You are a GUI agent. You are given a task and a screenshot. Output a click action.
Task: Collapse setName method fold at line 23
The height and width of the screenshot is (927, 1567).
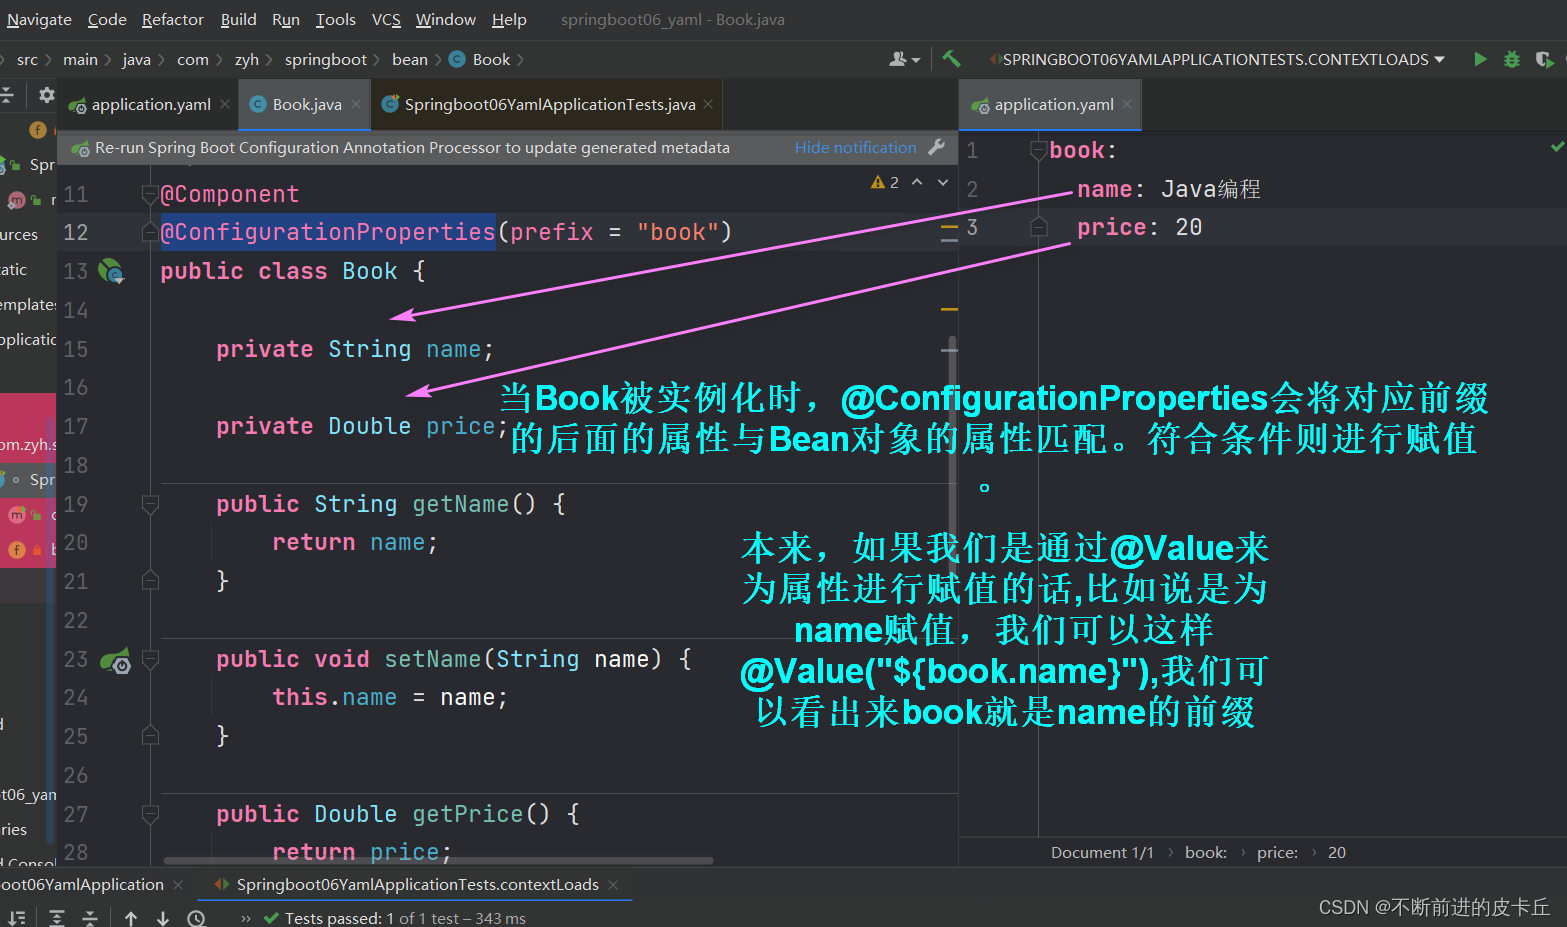click(x=150, y=659)
